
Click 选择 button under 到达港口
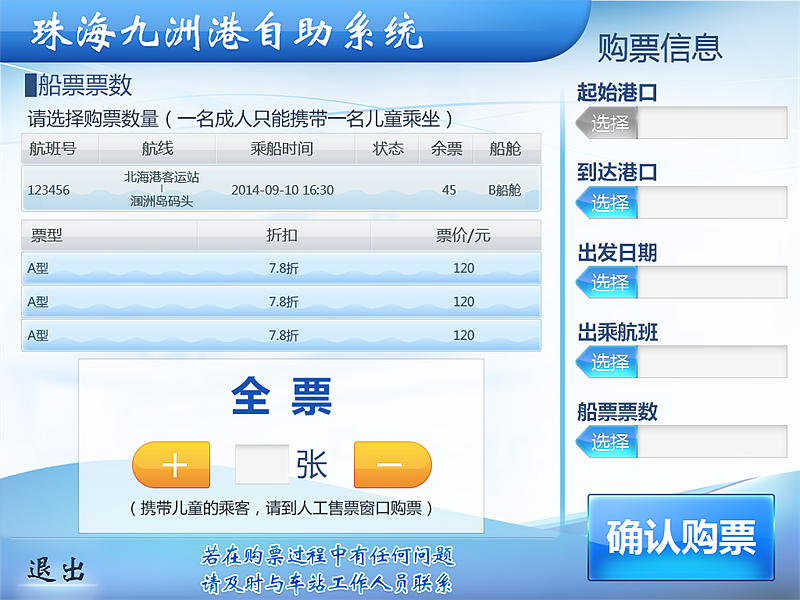(607, 203)
